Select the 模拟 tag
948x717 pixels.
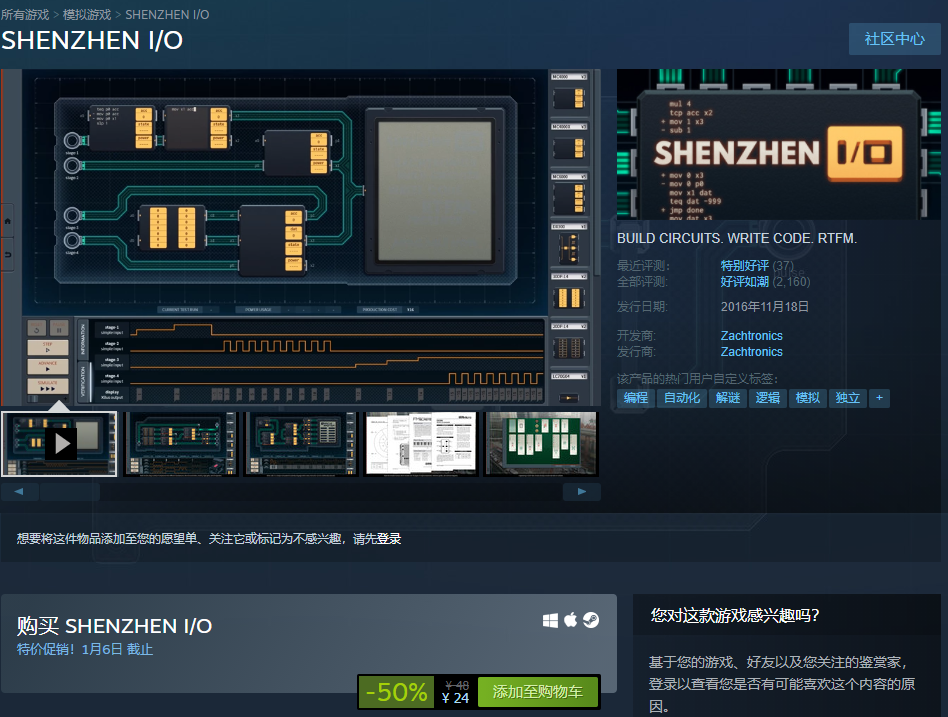point(807,398)
